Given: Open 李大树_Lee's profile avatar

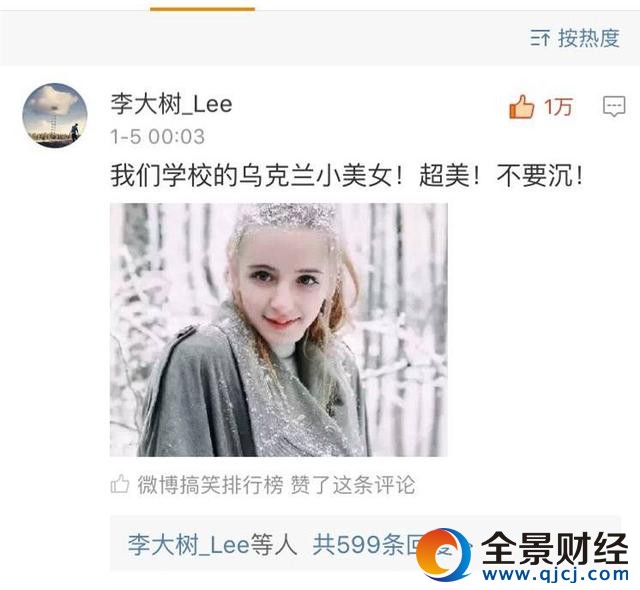Looking at the screenshot, I should coord(55,115).
